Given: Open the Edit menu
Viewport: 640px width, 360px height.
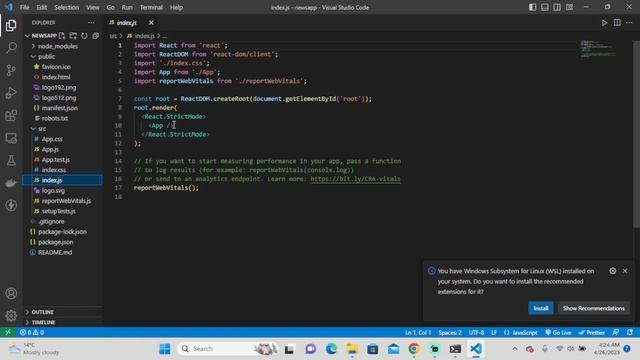Looking at the screenshot, I should coord(41,7).
